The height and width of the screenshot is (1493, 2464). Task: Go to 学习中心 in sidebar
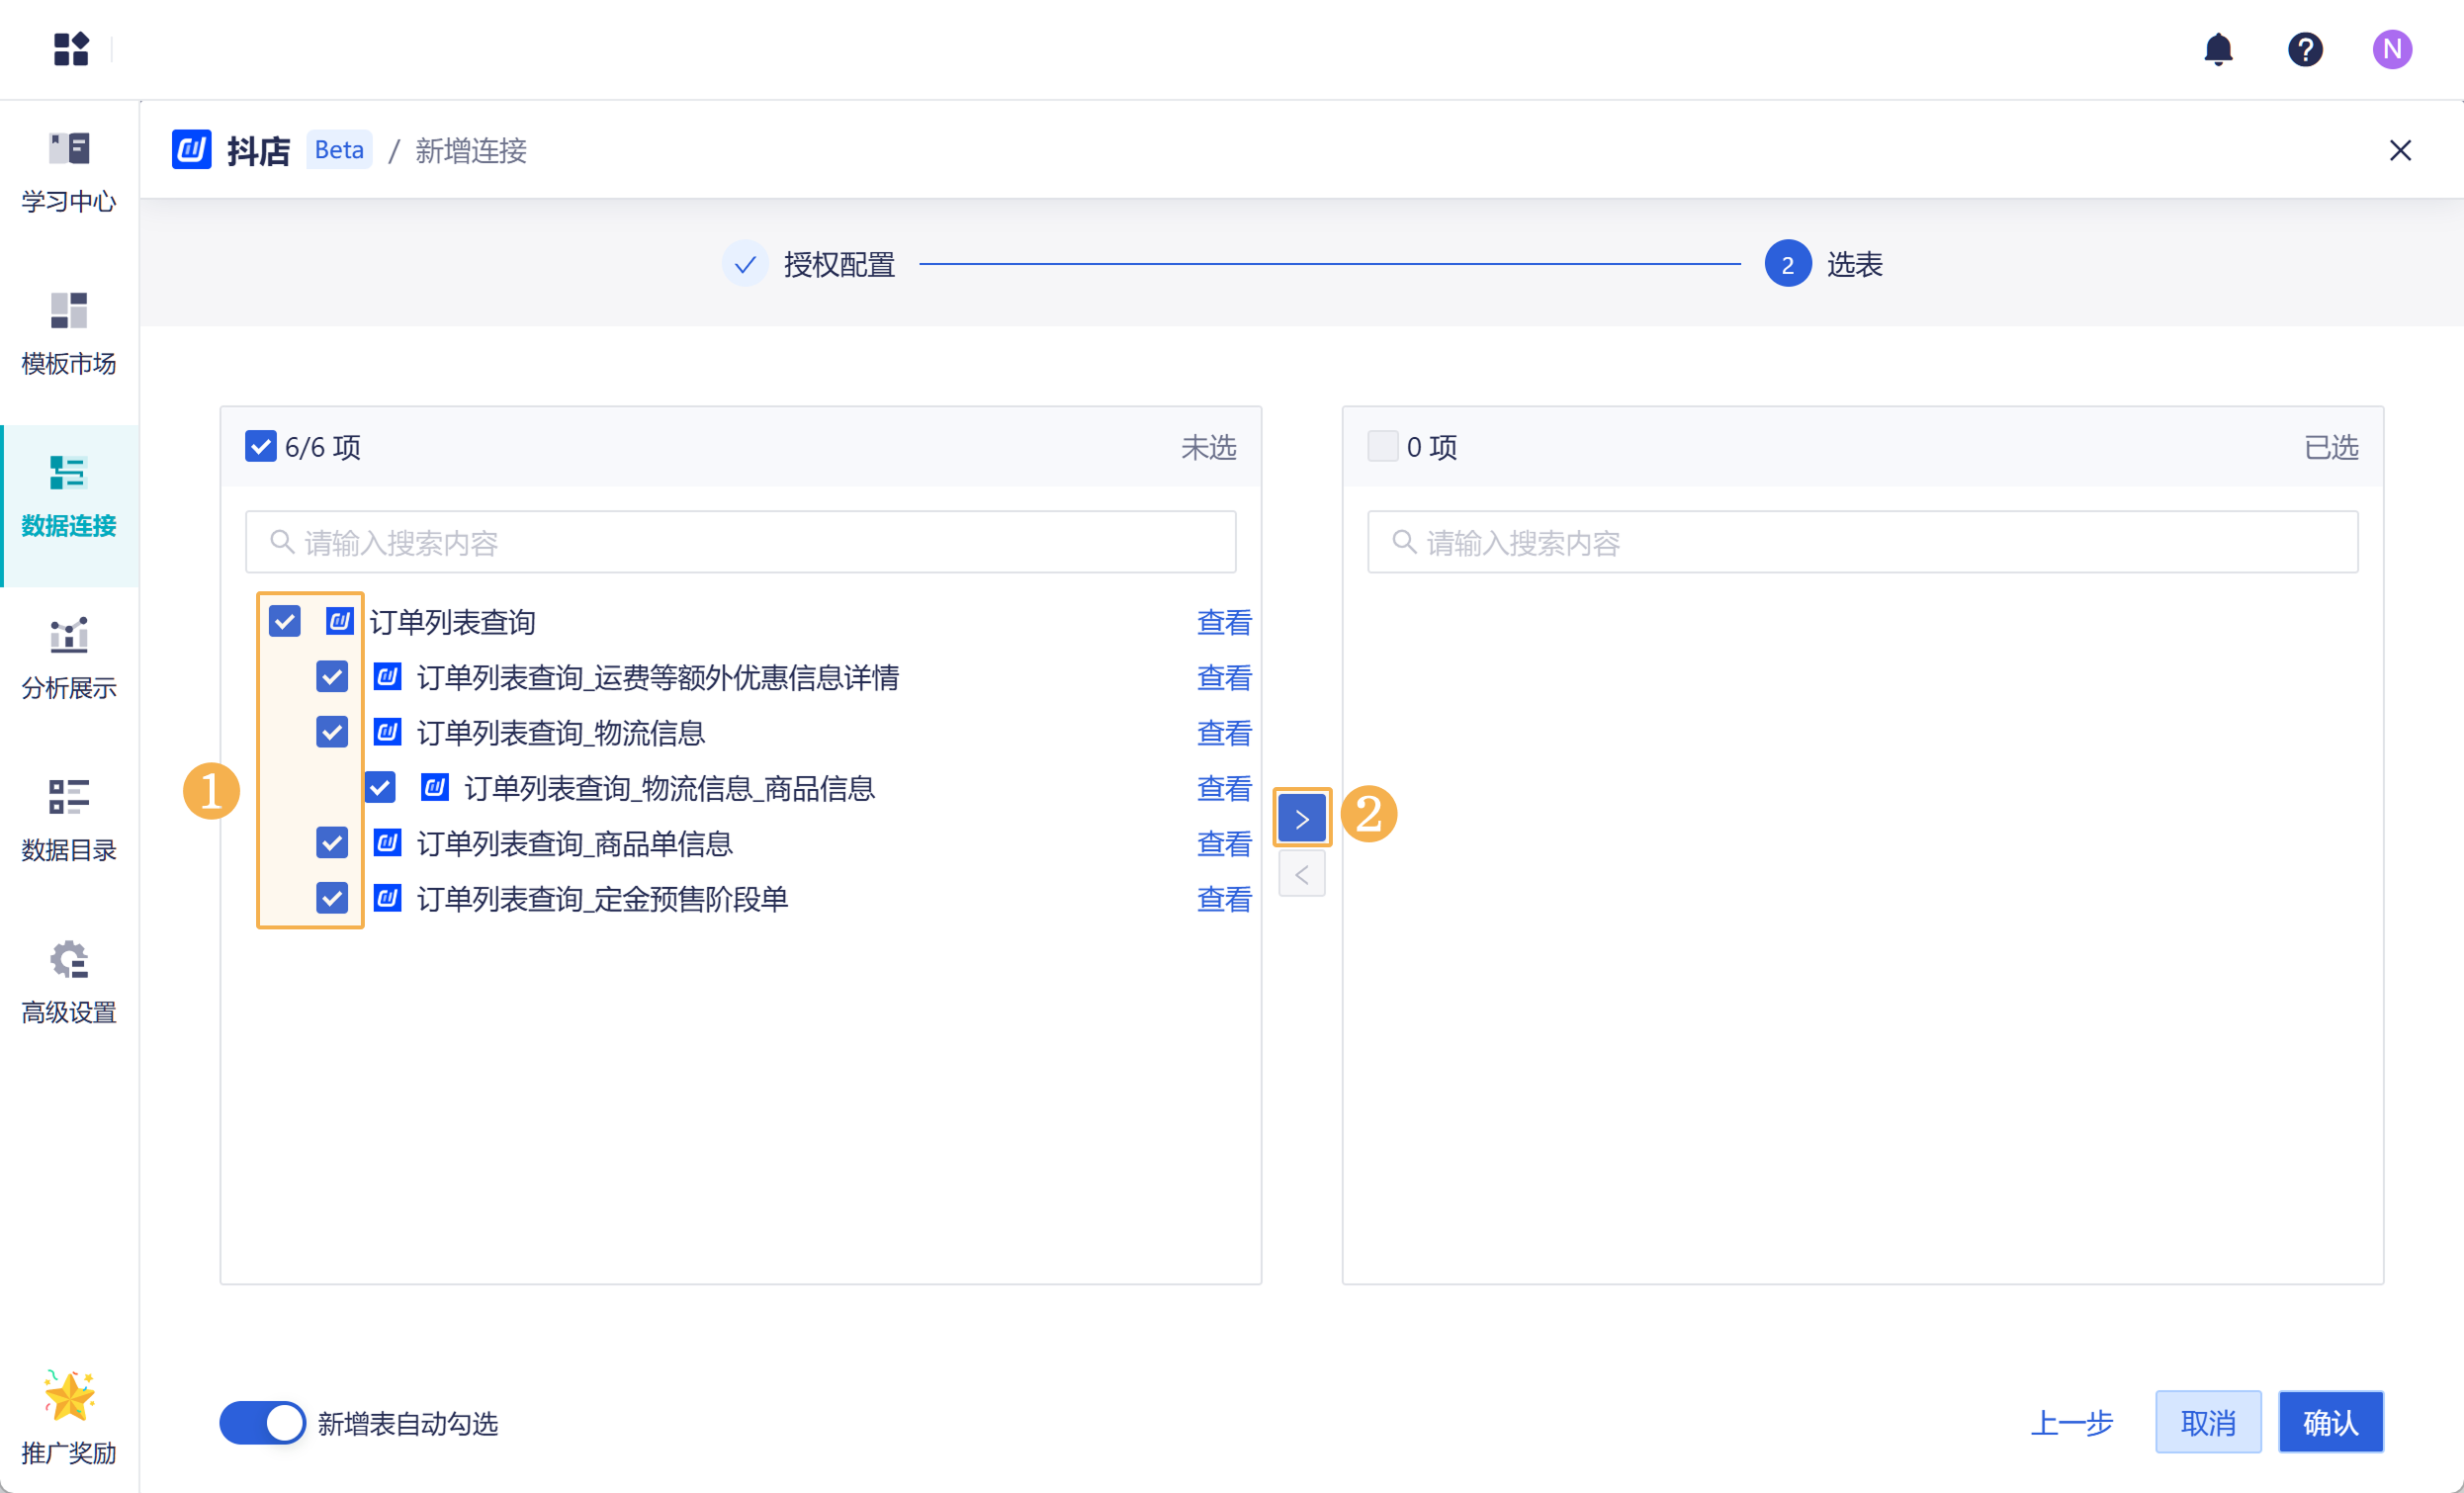coord(69,171)
